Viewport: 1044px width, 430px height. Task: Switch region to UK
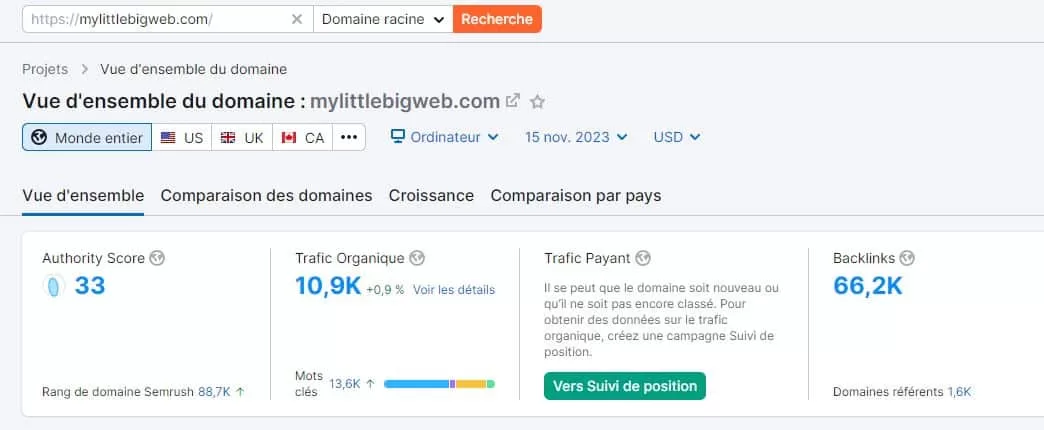click(x=242, y=137)
